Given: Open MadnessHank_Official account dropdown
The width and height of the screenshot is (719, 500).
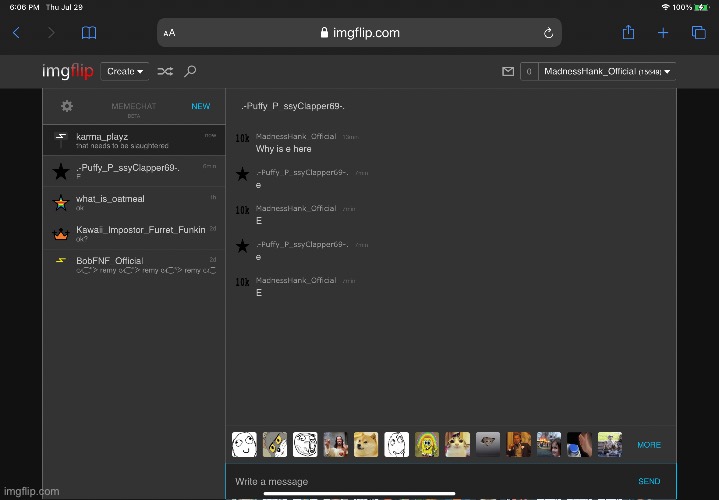Looking at the screenshot, I should (x=608, y=72).
